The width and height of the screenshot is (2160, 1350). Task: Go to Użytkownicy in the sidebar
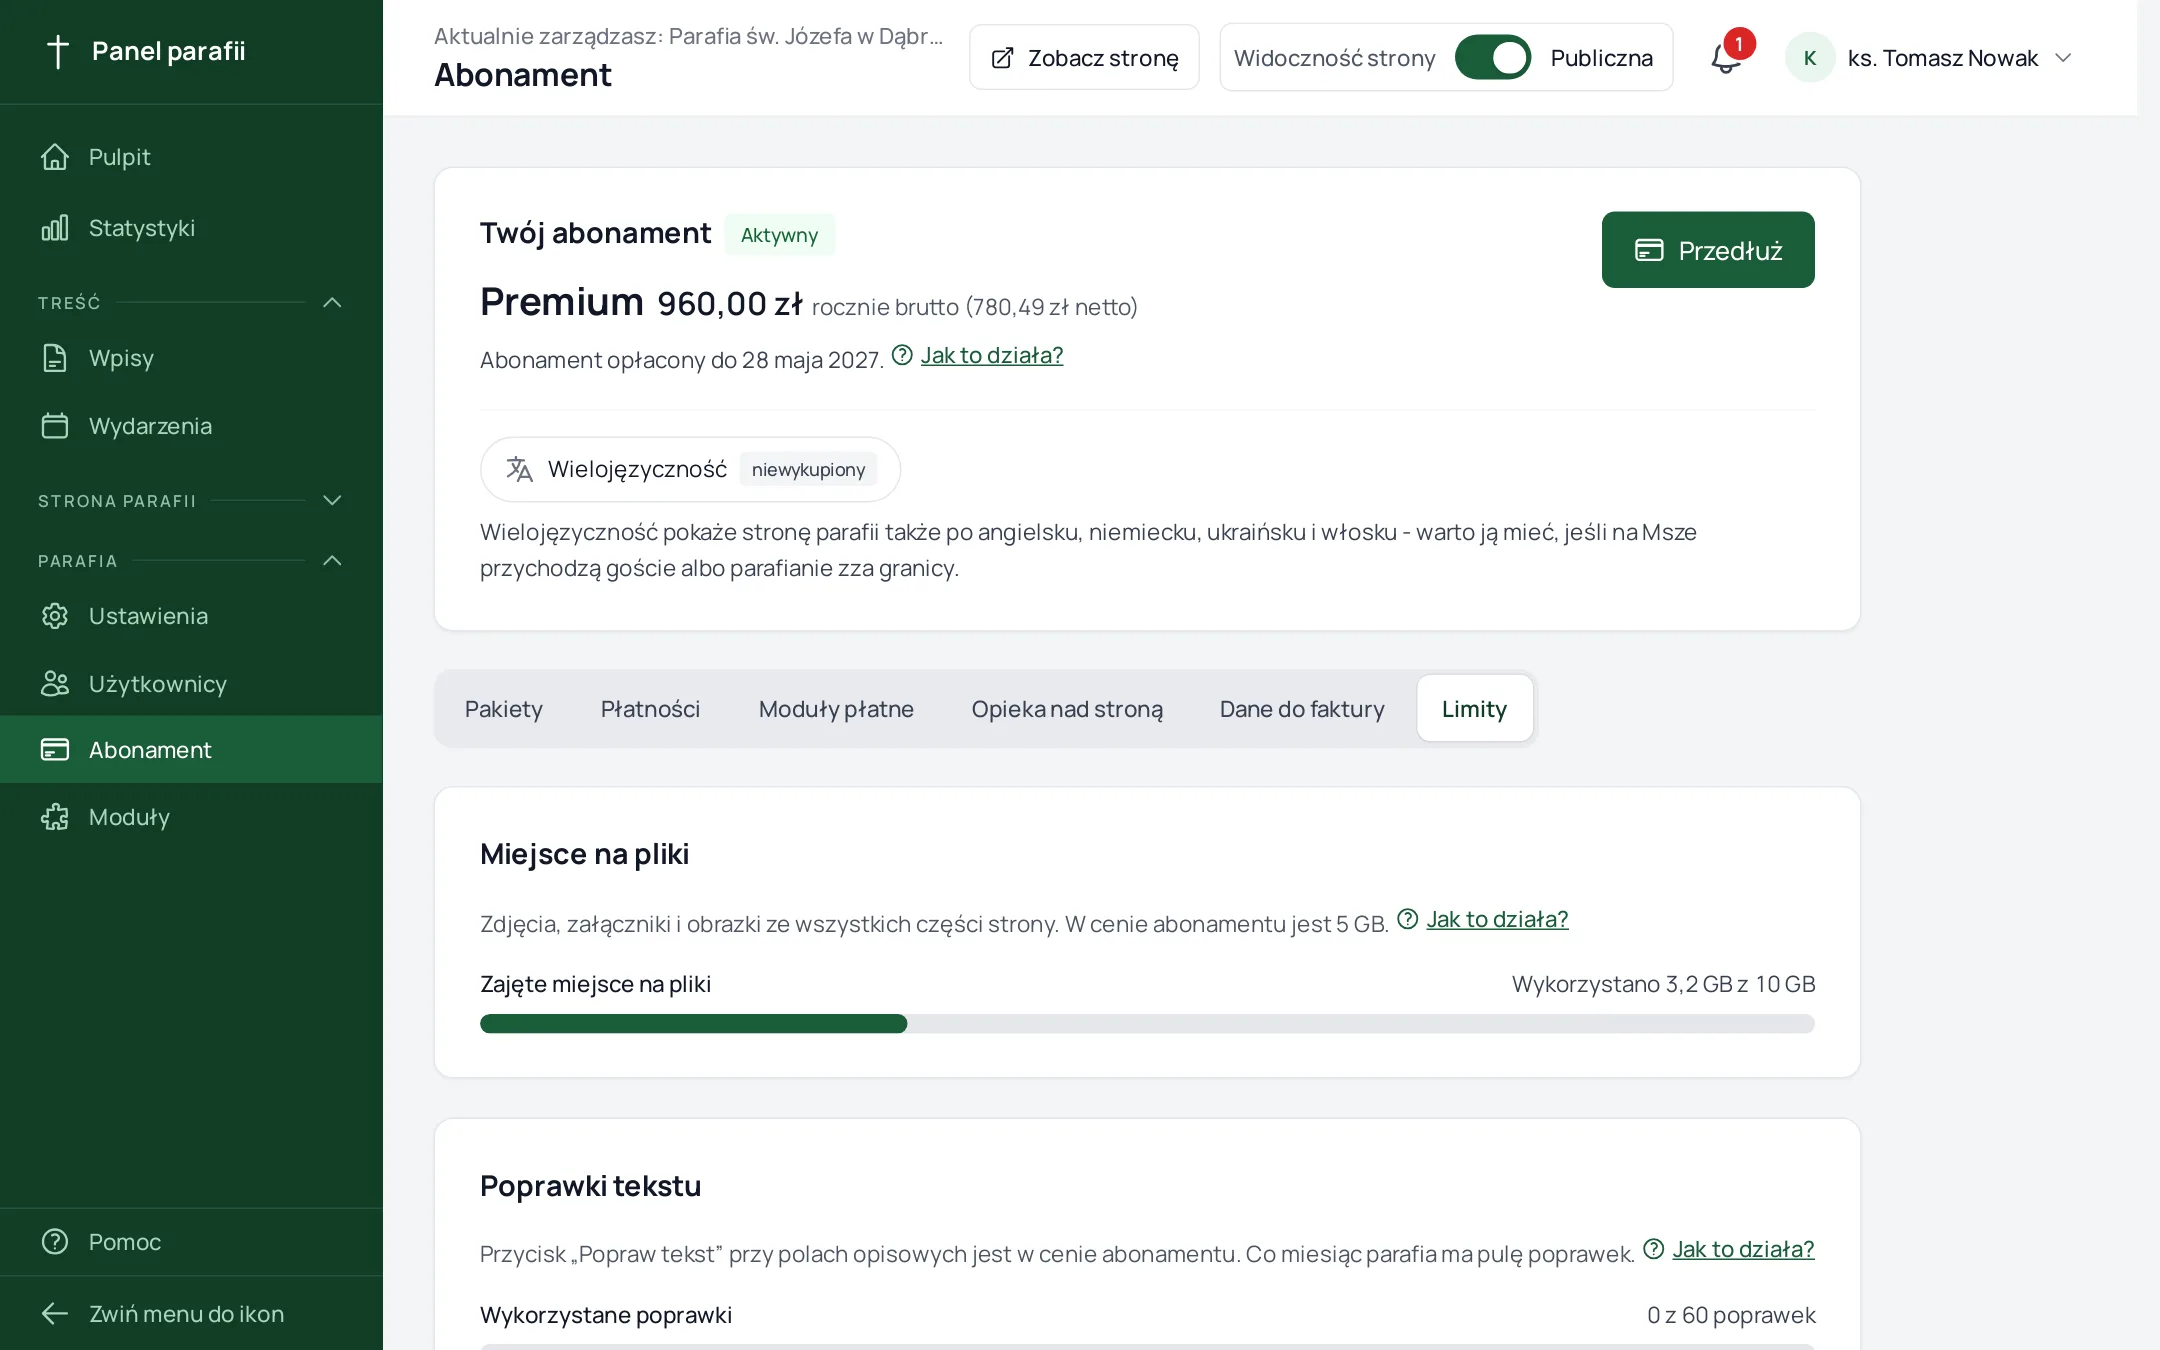pyautogui.click(x=191, y=684)
